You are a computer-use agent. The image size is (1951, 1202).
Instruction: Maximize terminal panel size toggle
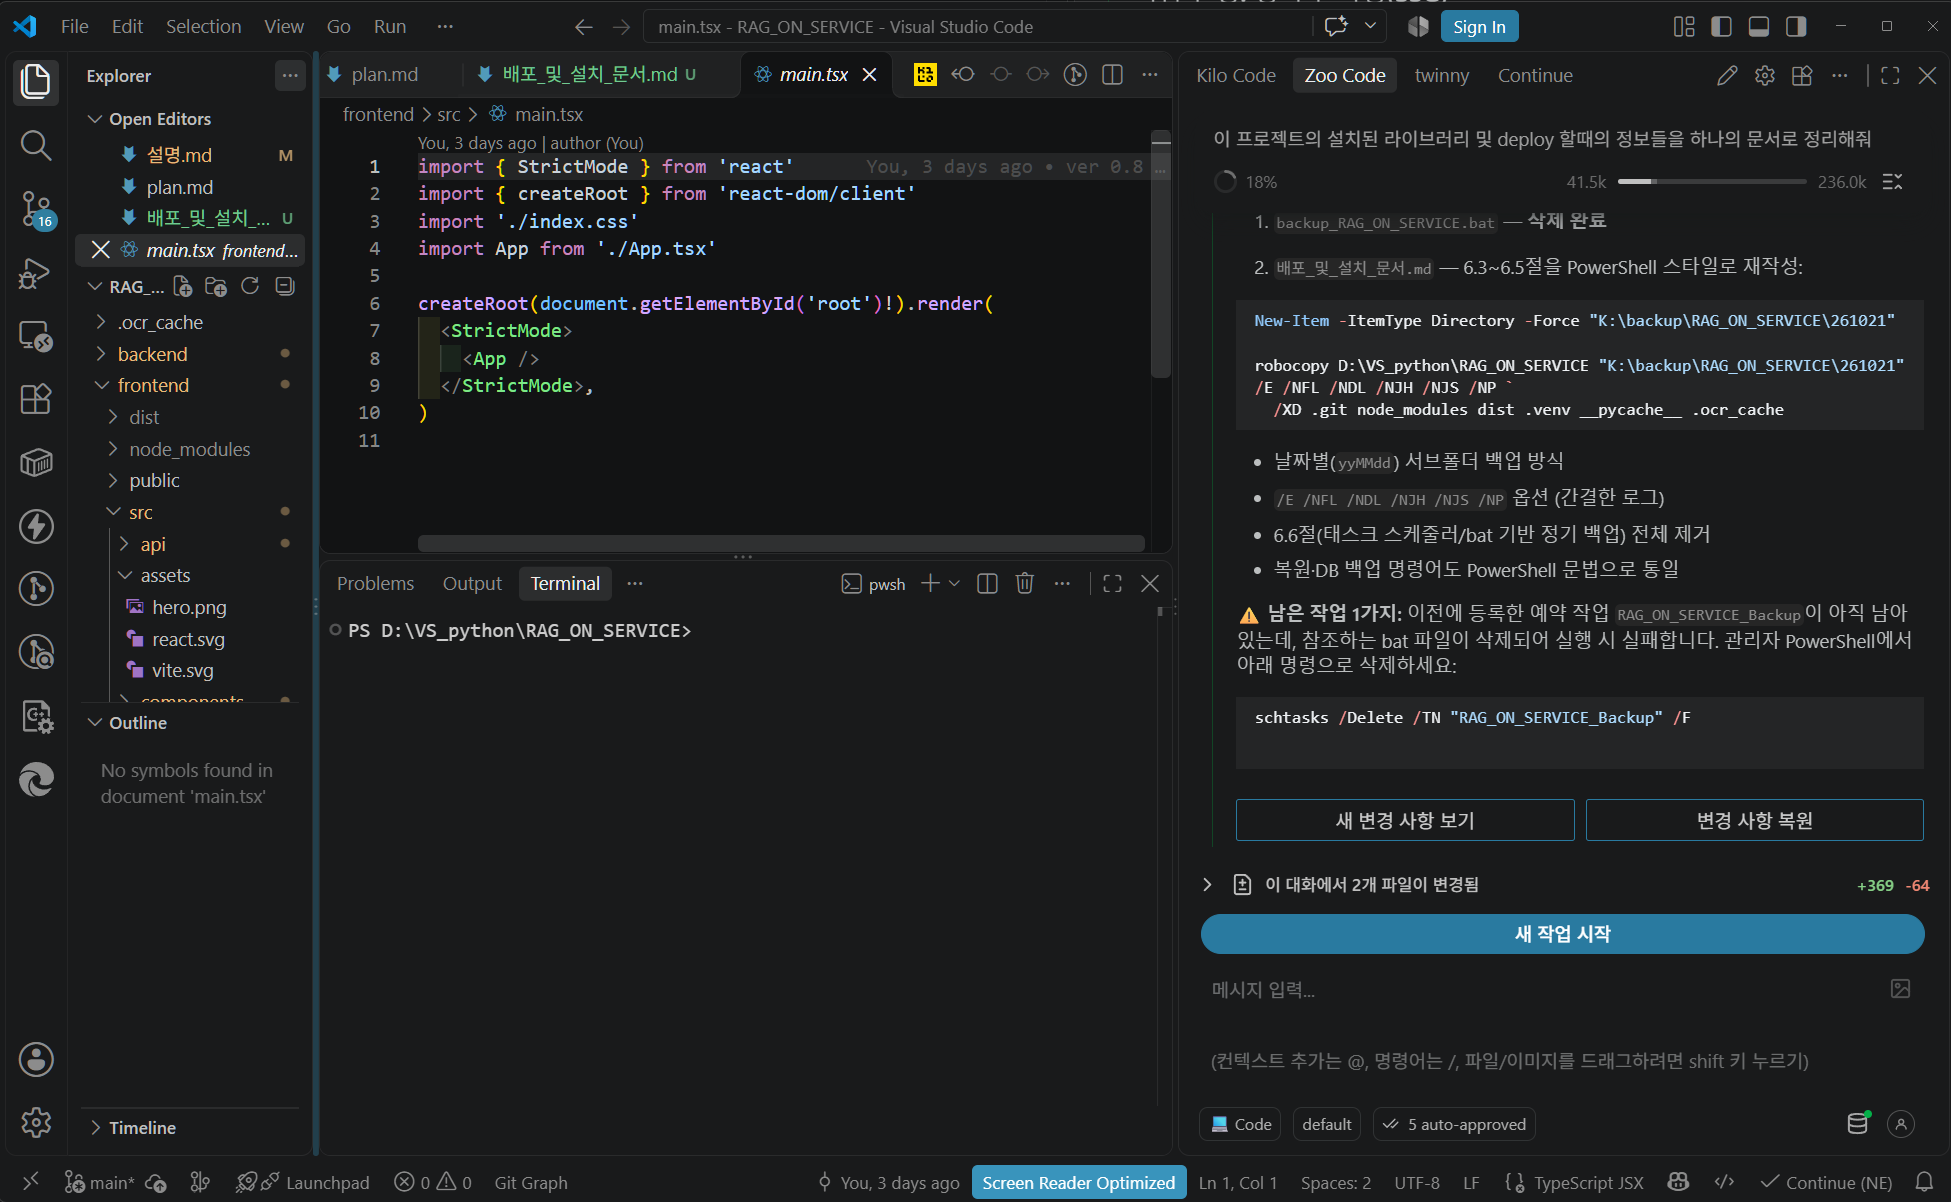tap(1112, 583)
